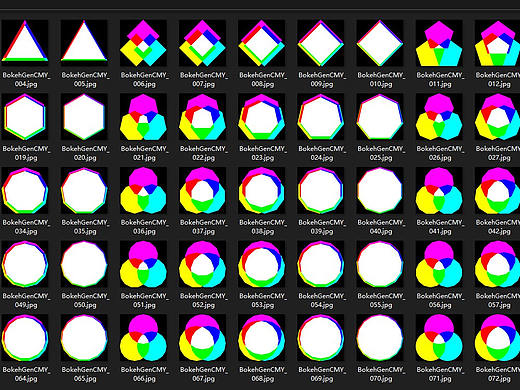Screen dimensions: 520x390
Task: Pick the BokehGenCMY_009.jpg diamond thumbnail
Action: click(321, 43)
